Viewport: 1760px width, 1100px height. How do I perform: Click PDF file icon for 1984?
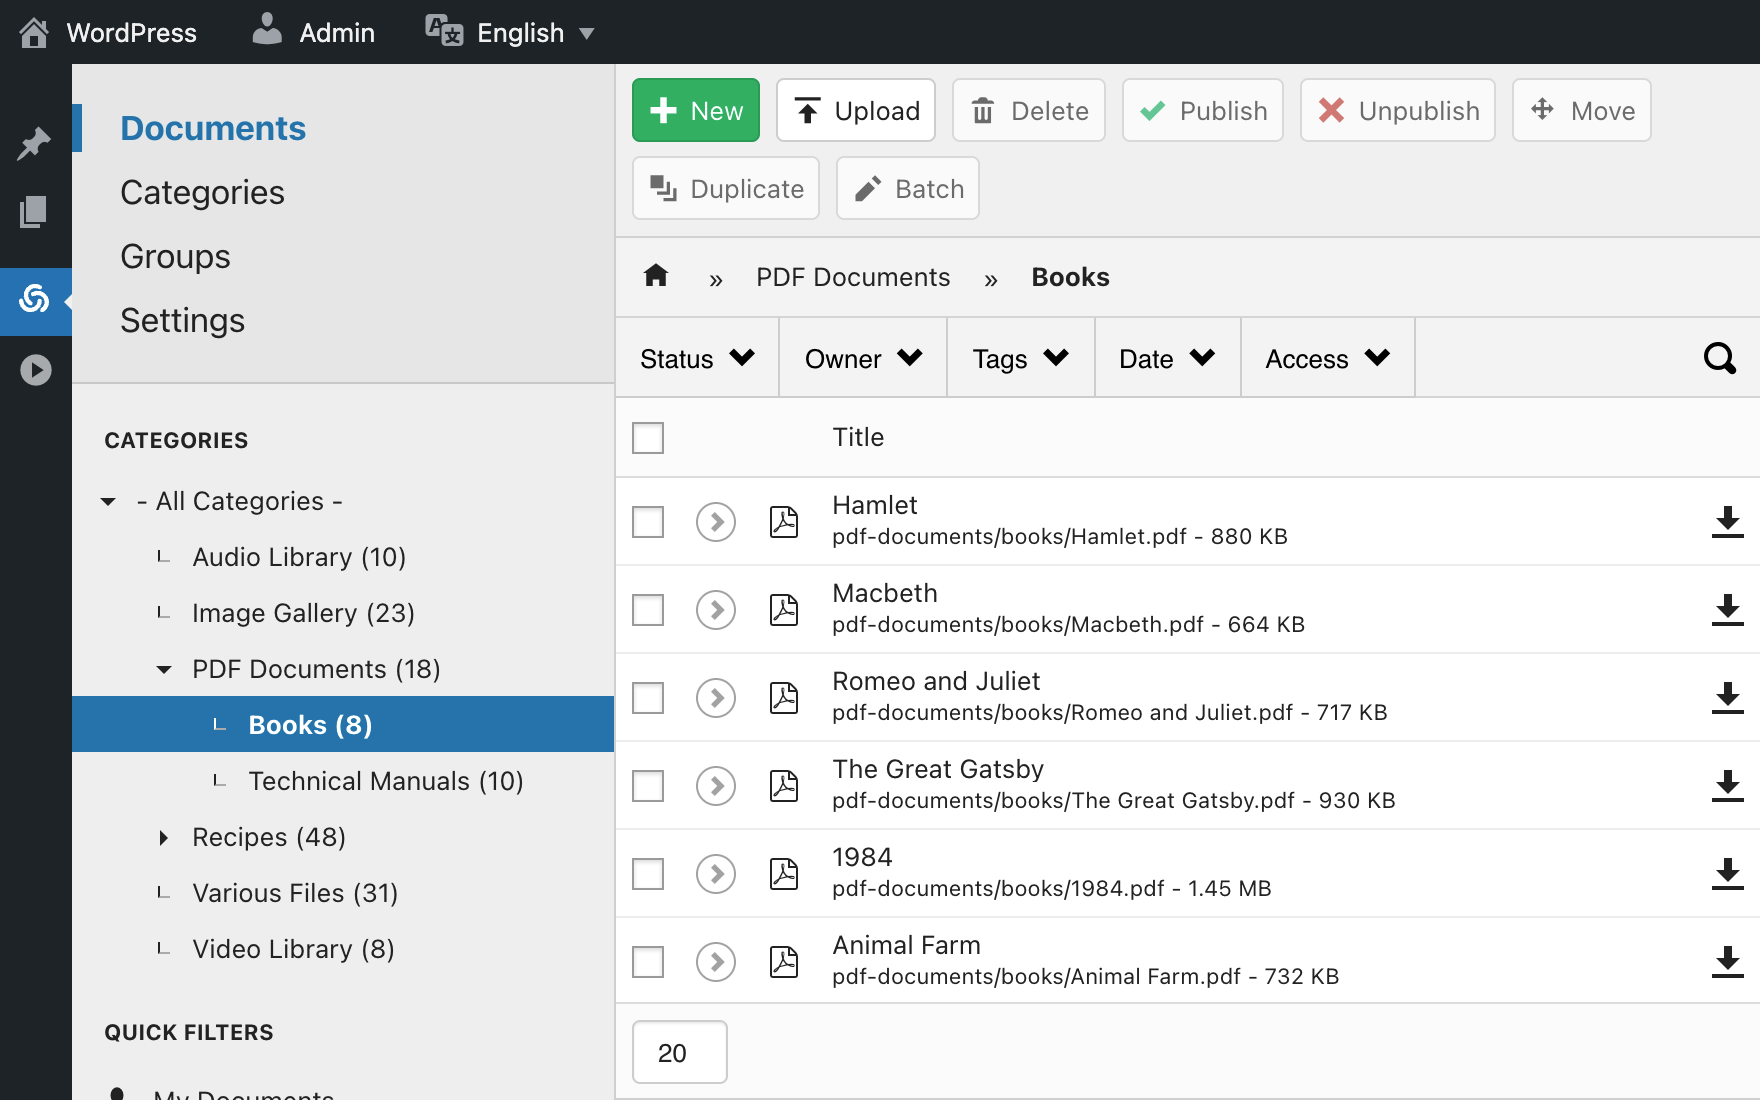pyautogui.click(x=784, y=874)
